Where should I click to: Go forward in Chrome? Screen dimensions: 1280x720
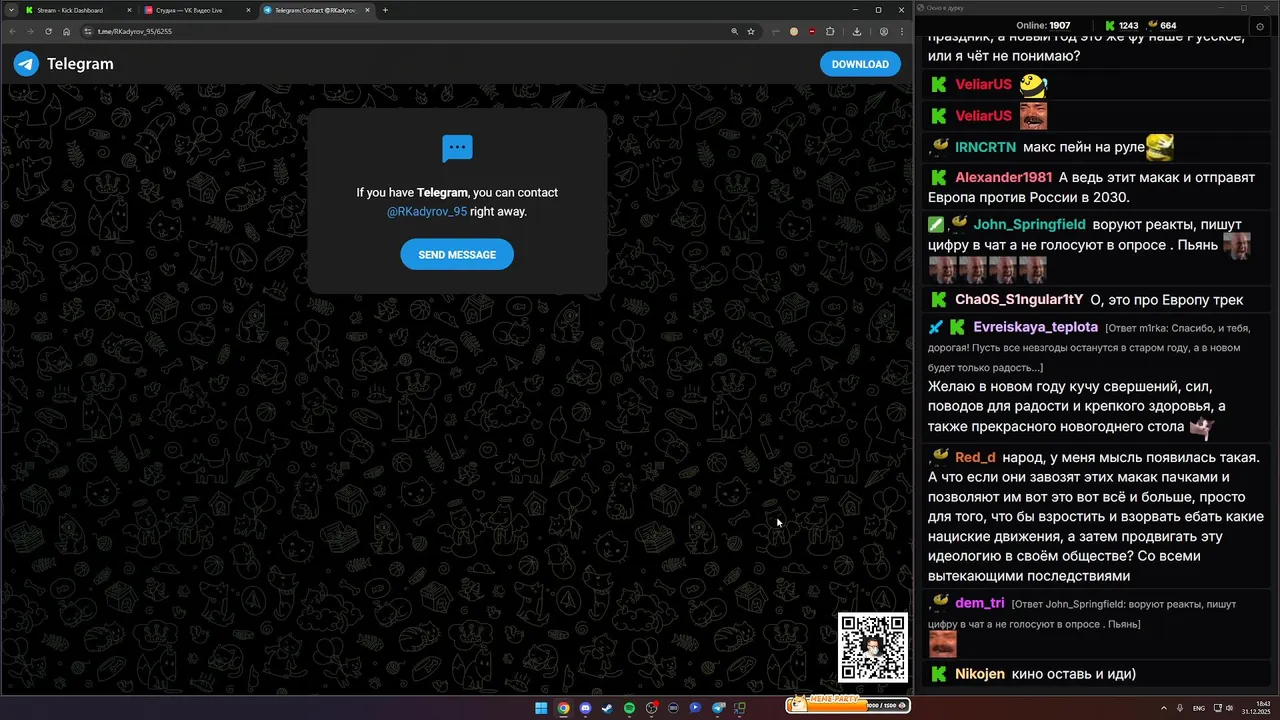(30, 31)
